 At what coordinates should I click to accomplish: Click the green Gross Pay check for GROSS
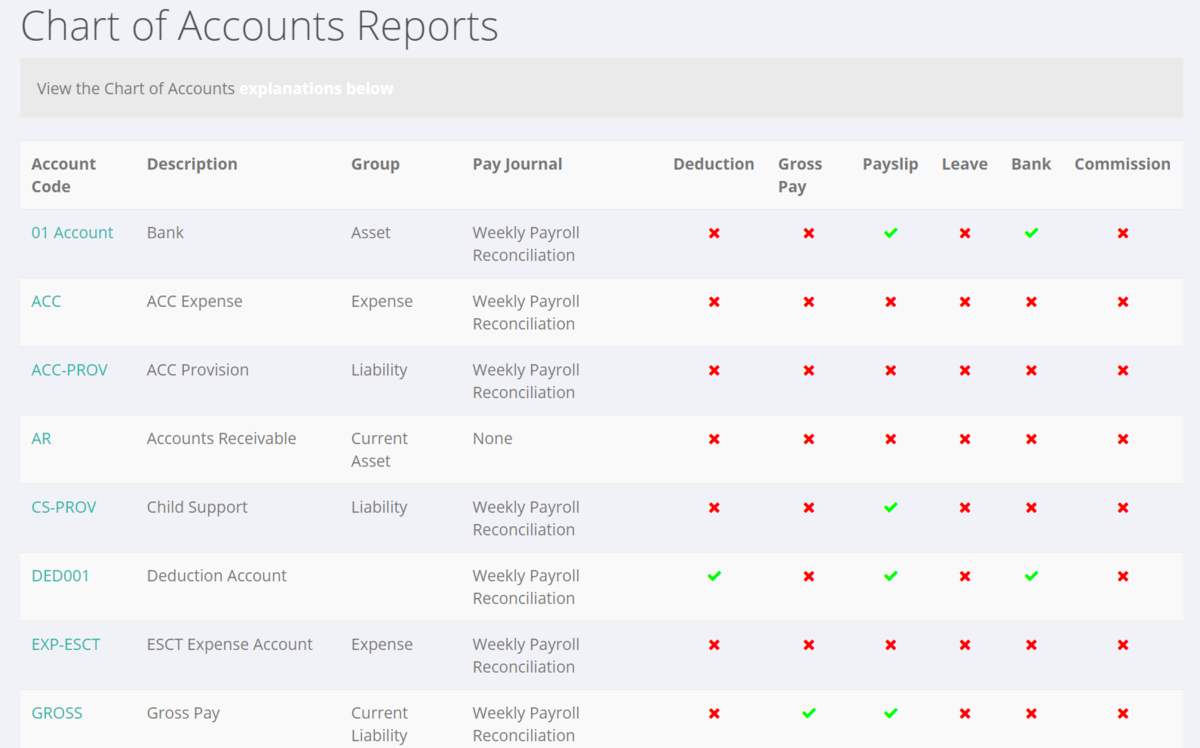click(x=808, y=713)
